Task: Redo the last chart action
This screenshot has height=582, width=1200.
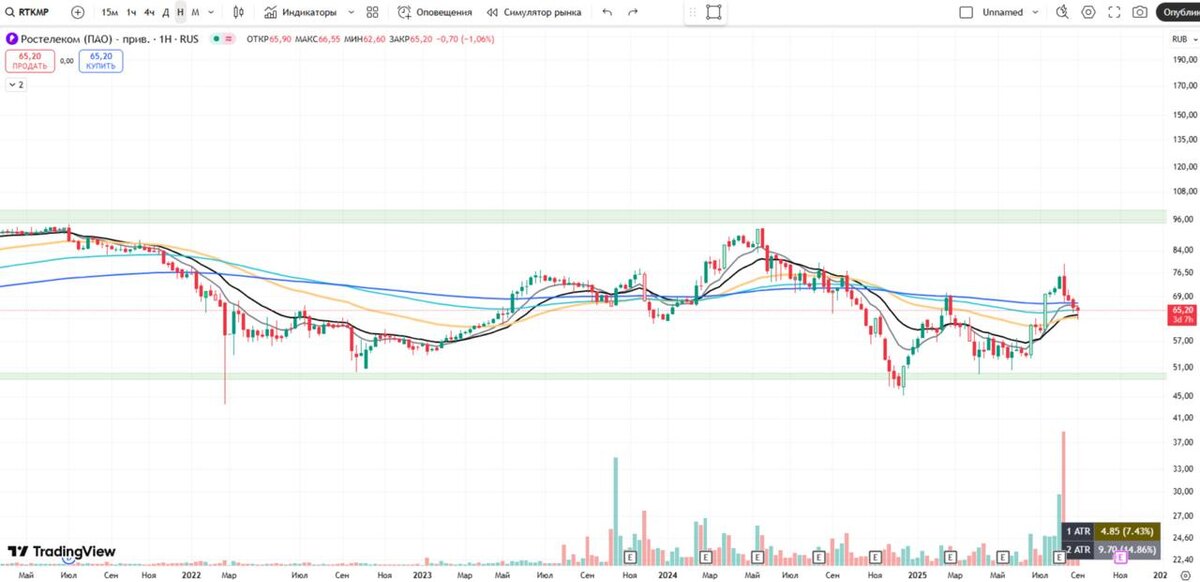Action: click(x=633, y=12)
